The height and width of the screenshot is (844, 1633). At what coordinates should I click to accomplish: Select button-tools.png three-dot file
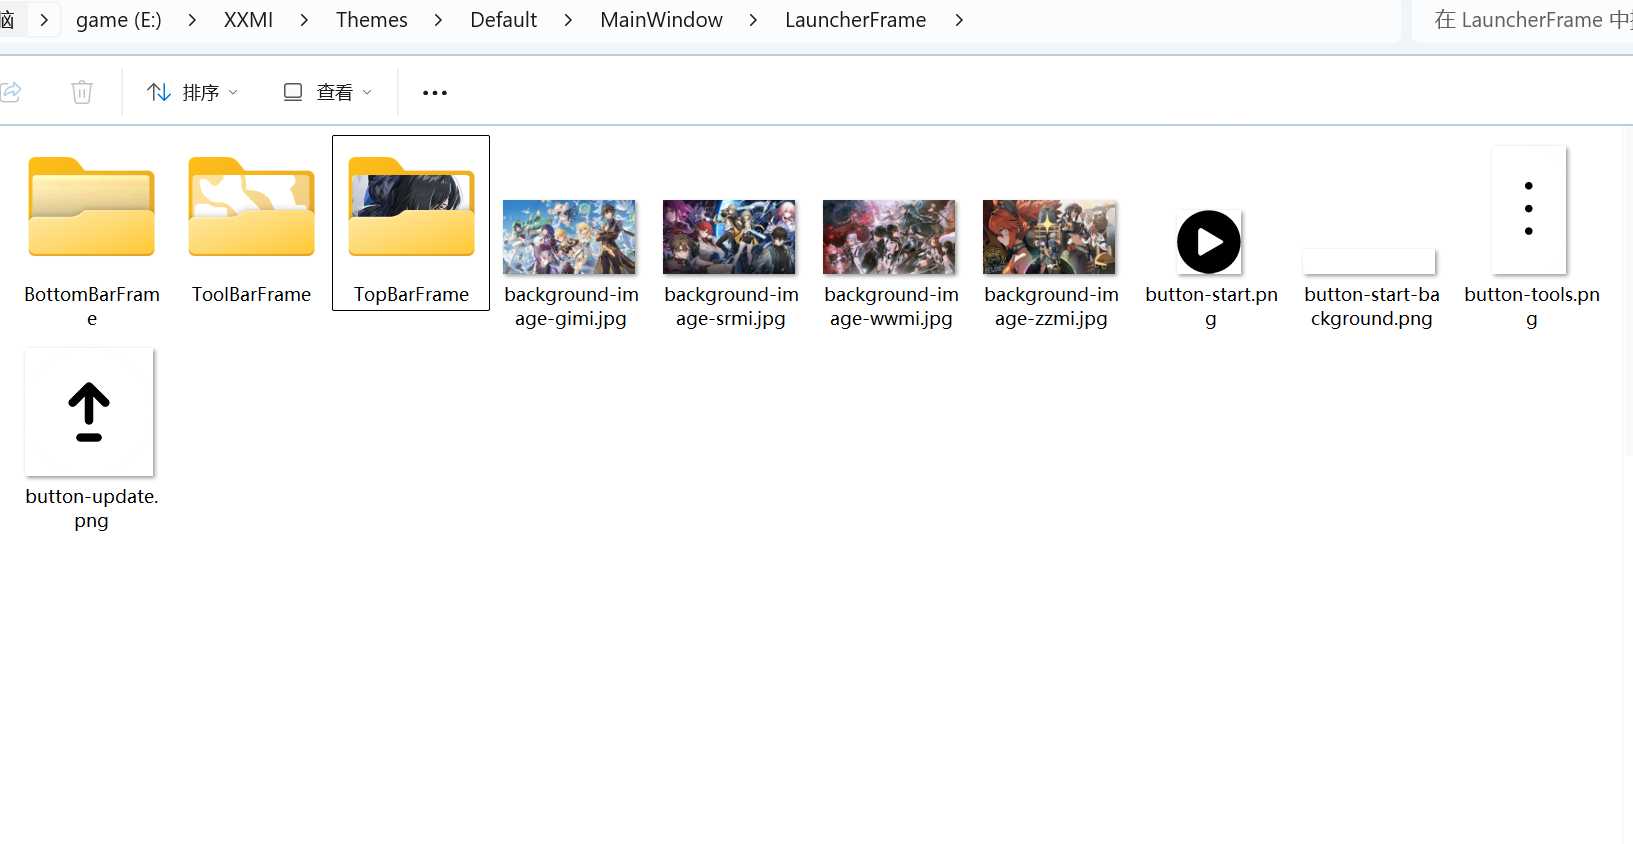click(x=1528, y=210)
